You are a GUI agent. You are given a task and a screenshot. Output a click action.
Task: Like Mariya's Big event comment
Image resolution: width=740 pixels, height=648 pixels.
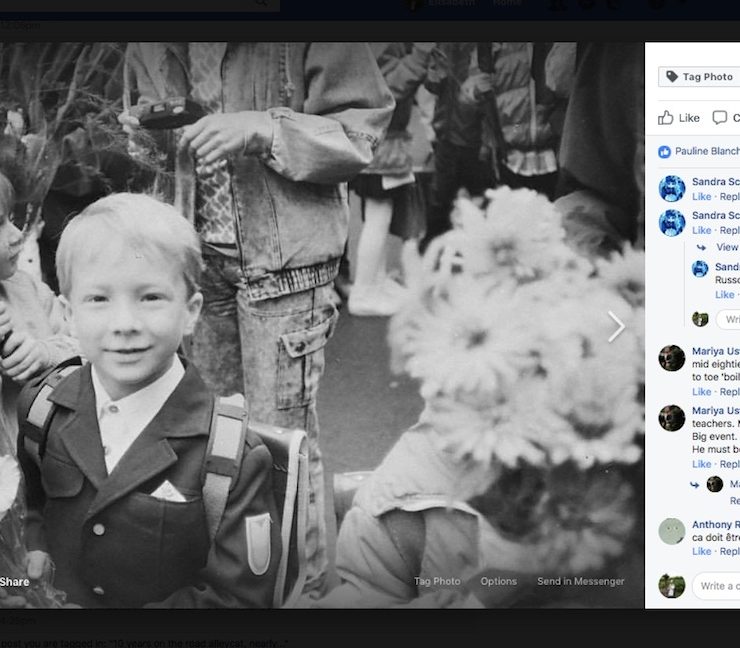701,464
